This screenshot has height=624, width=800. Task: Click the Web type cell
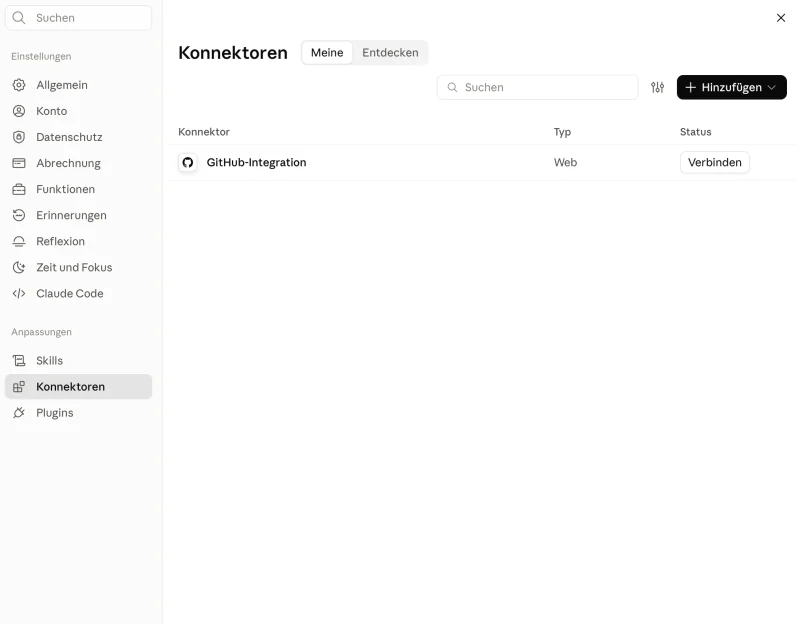pos(565,162)
